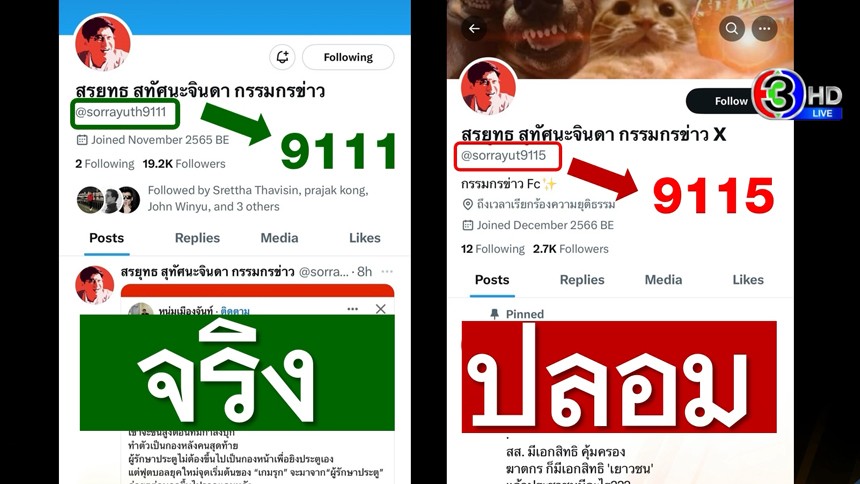Viewport: 860px width, 484px height.
Task: Close the embedded post with X icon
Action: [381, 309]
